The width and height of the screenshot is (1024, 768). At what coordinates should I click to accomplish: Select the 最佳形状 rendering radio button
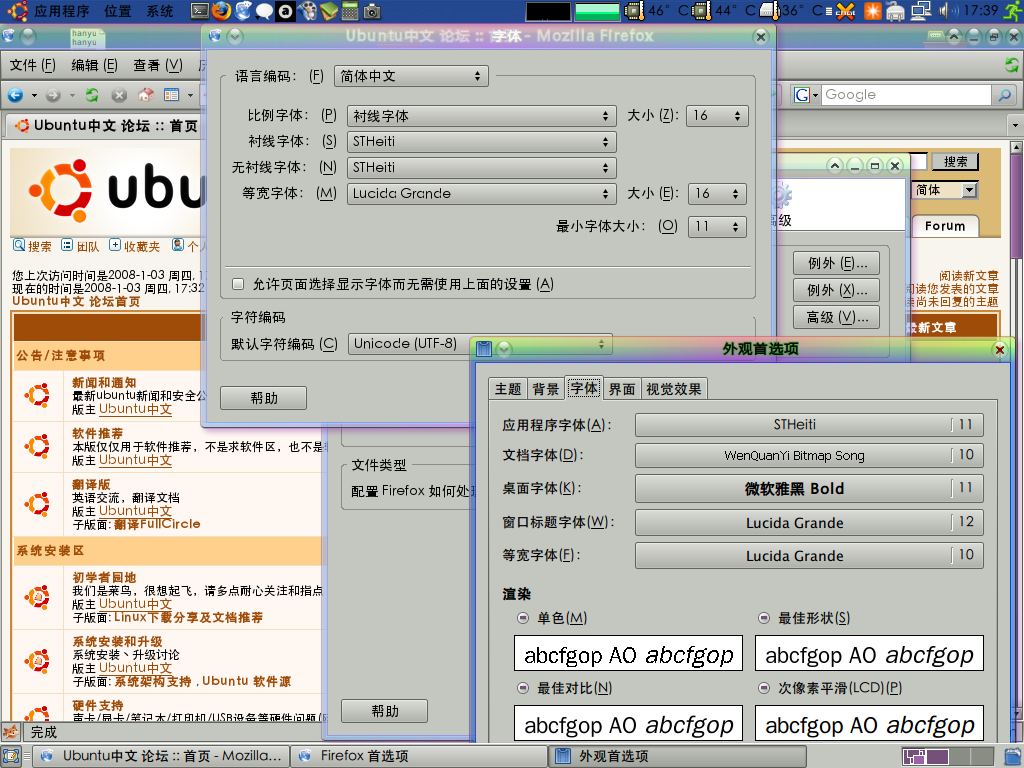tap(764, 618)
